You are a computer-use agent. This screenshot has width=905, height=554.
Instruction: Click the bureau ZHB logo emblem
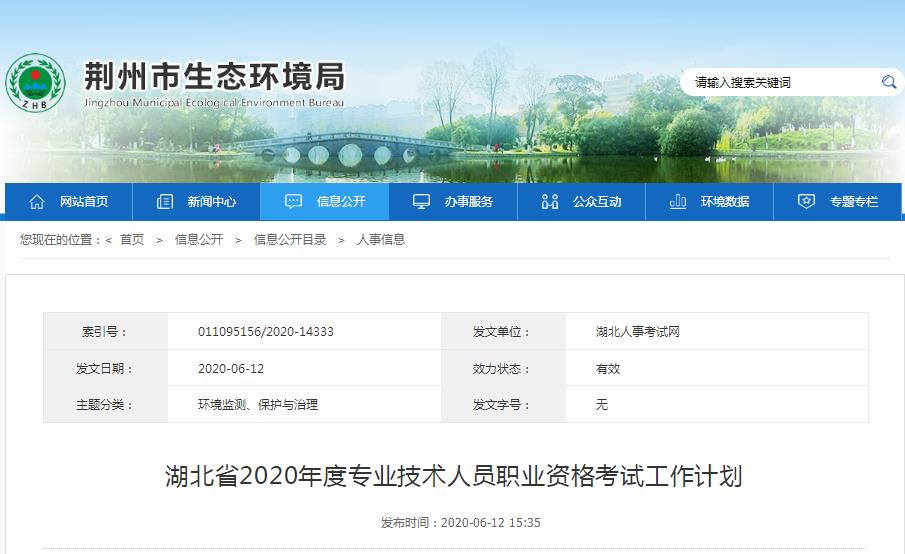point(35,84)
